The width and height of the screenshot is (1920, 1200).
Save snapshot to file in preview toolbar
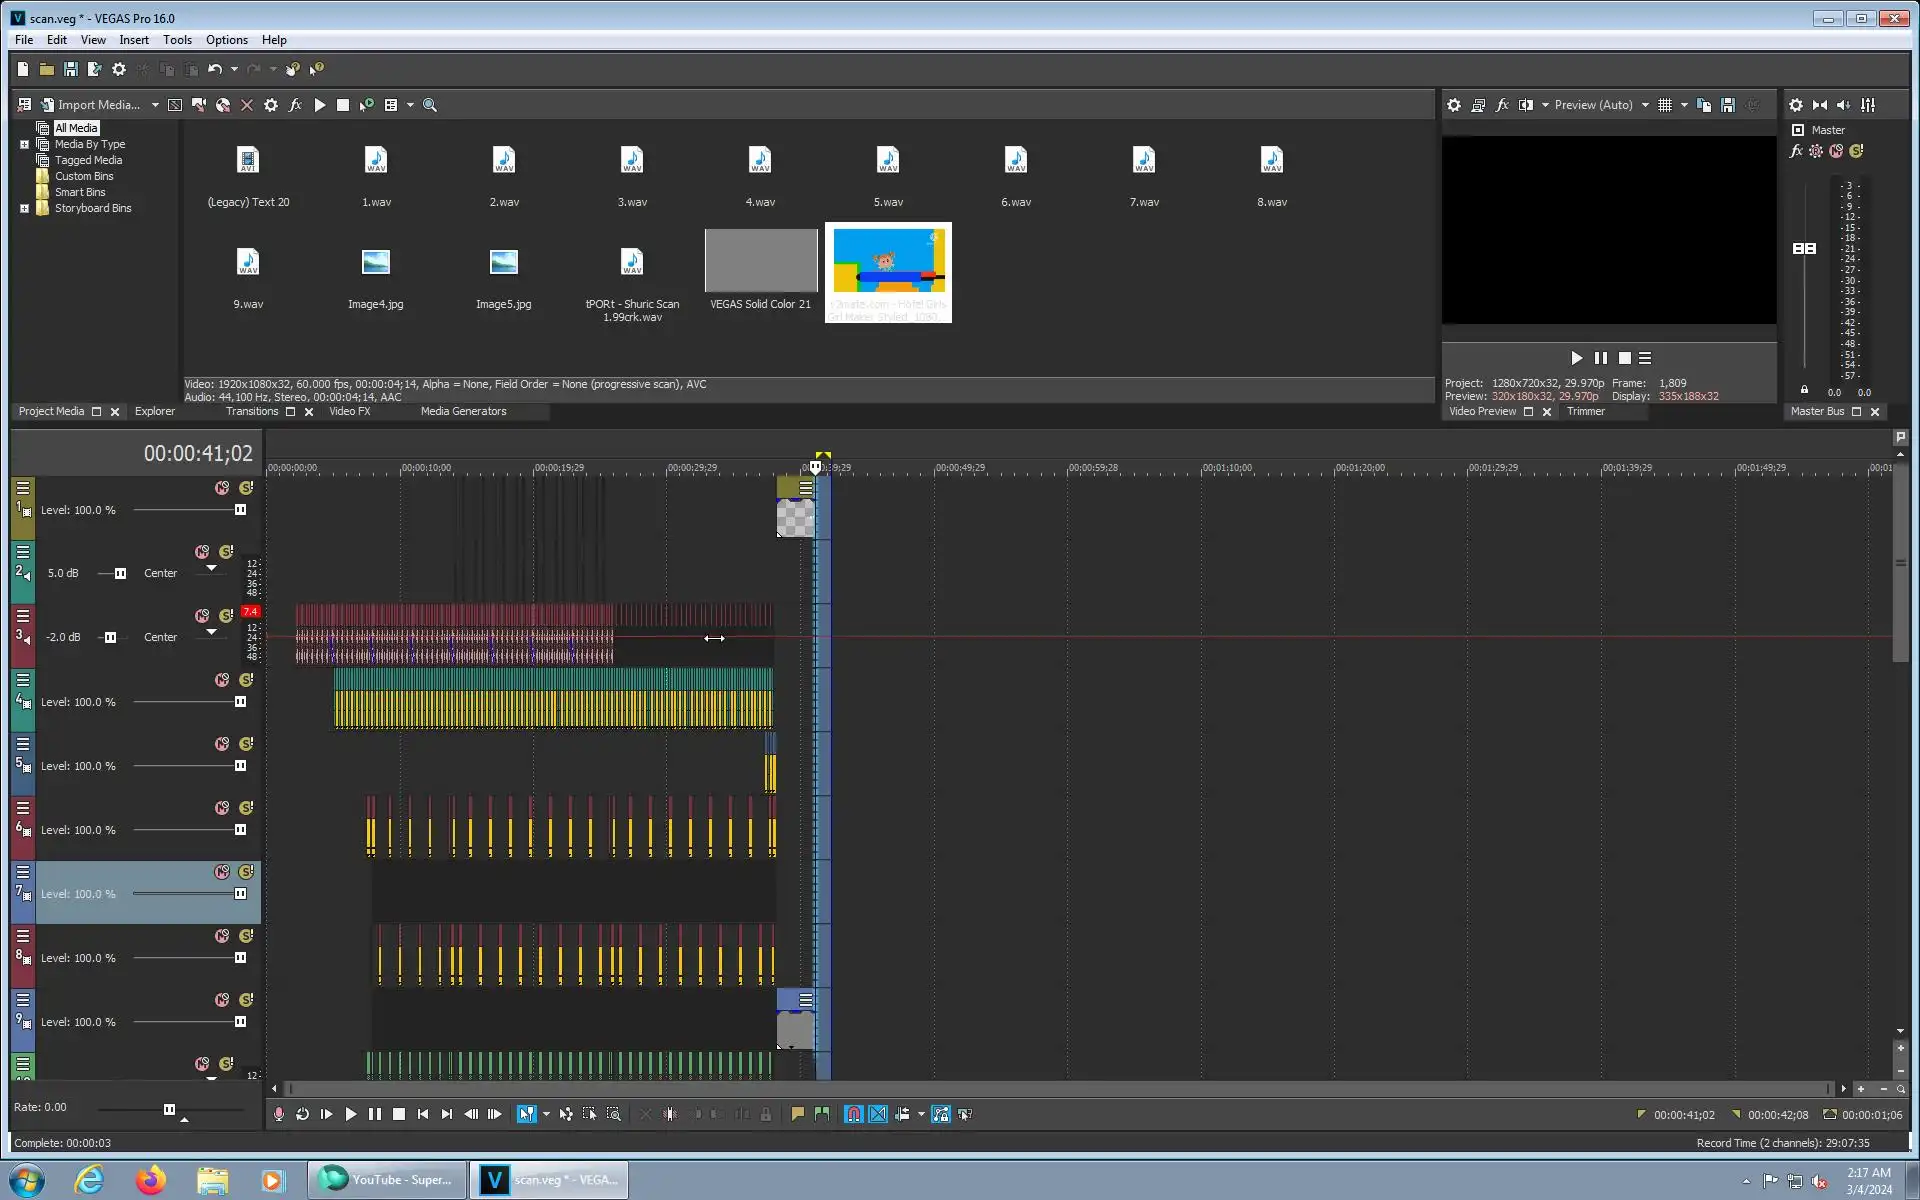point(1728,105)
